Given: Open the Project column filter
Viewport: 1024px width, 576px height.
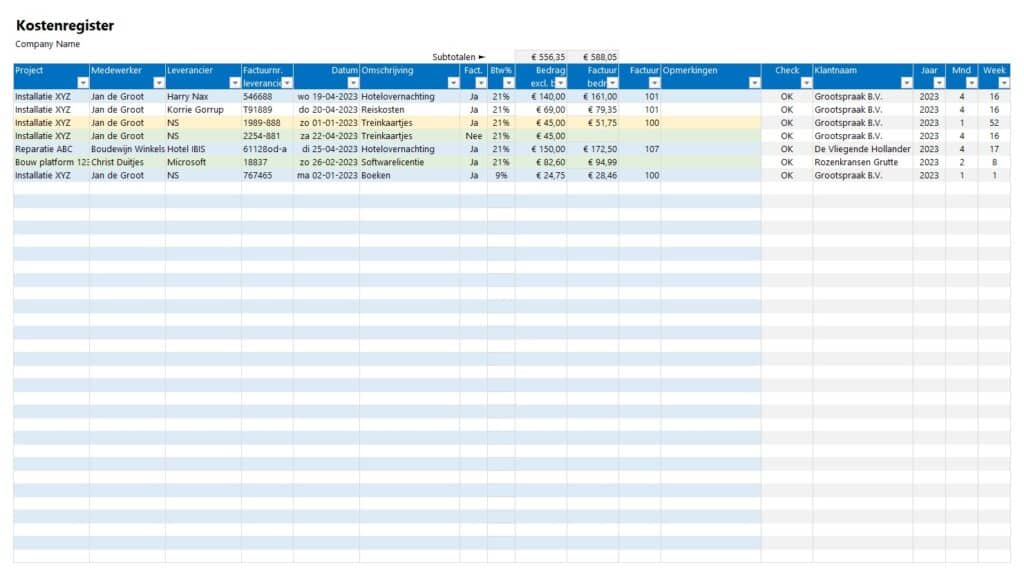Looking at the screenshot, I should tap(82, 80).
